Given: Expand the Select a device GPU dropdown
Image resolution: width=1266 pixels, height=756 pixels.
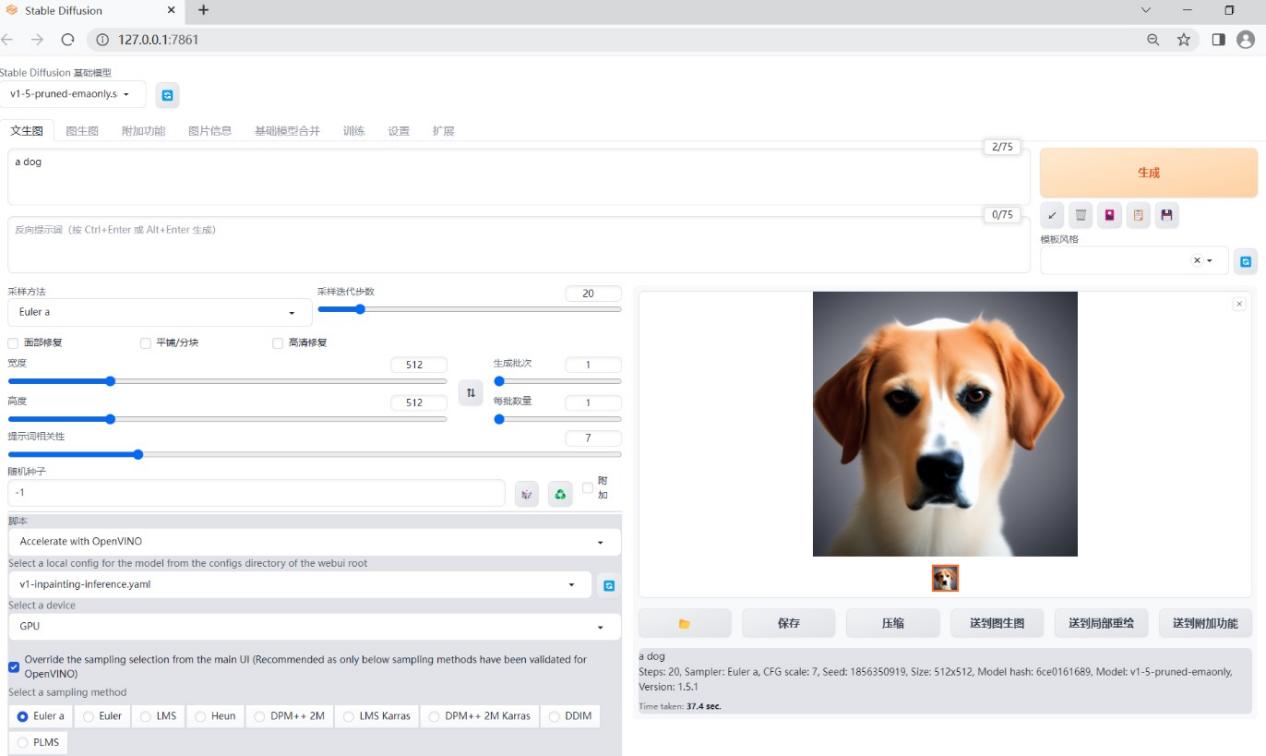Looking at the screenshot, I should 313,627.
